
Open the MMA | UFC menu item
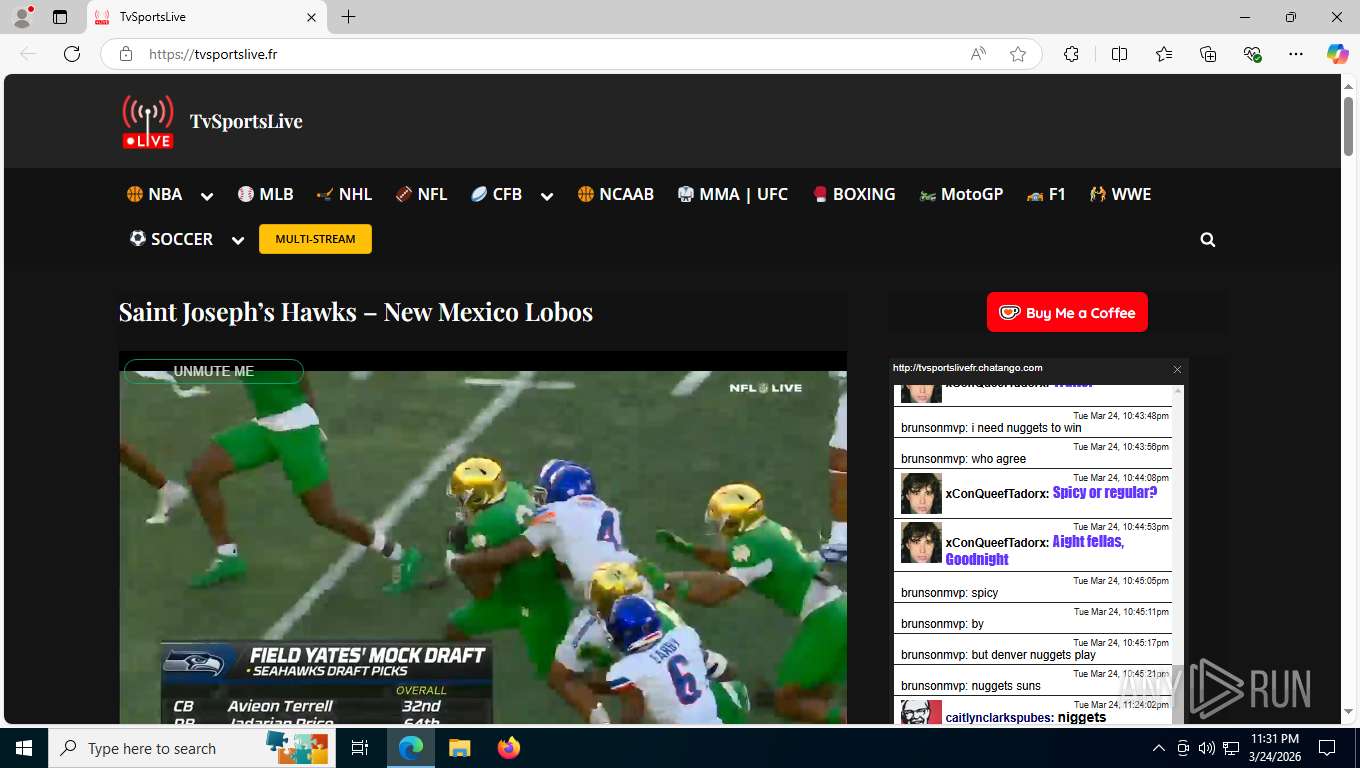[733, 194]
